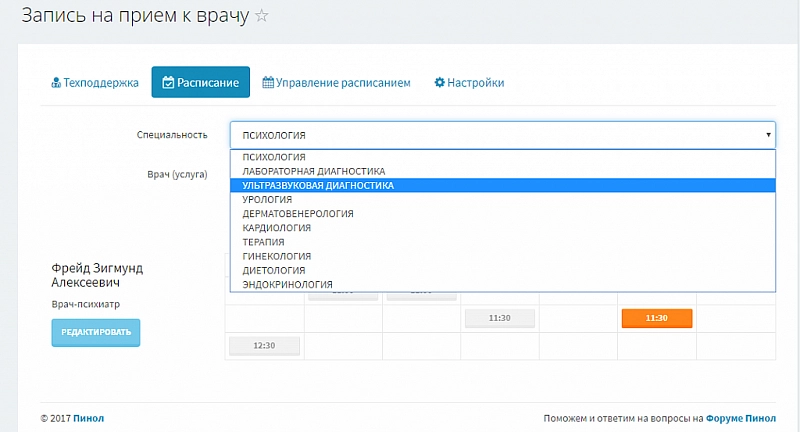Select ЛАБОРАТОРНАЯ ДИАГНОСТИКА from the list
The width and height of the screenshot is (800, 432).
pos(314,171)
